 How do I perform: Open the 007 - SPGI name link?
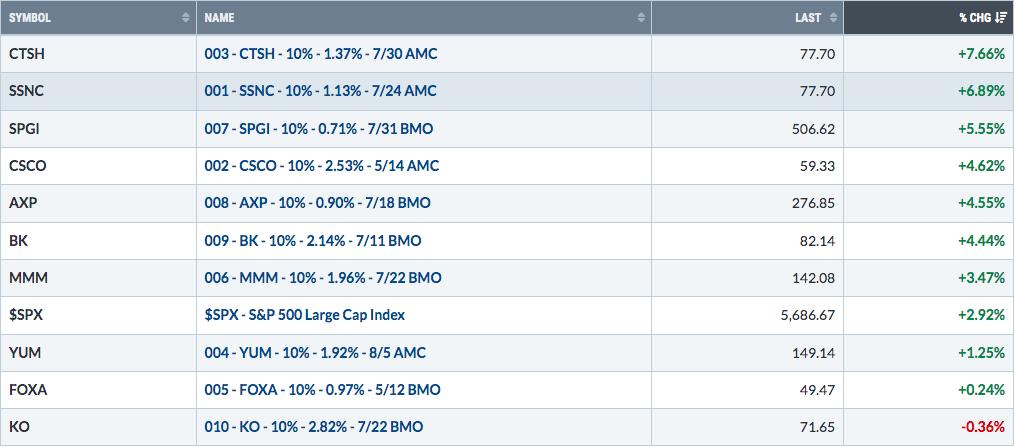(x=319, y=129)
